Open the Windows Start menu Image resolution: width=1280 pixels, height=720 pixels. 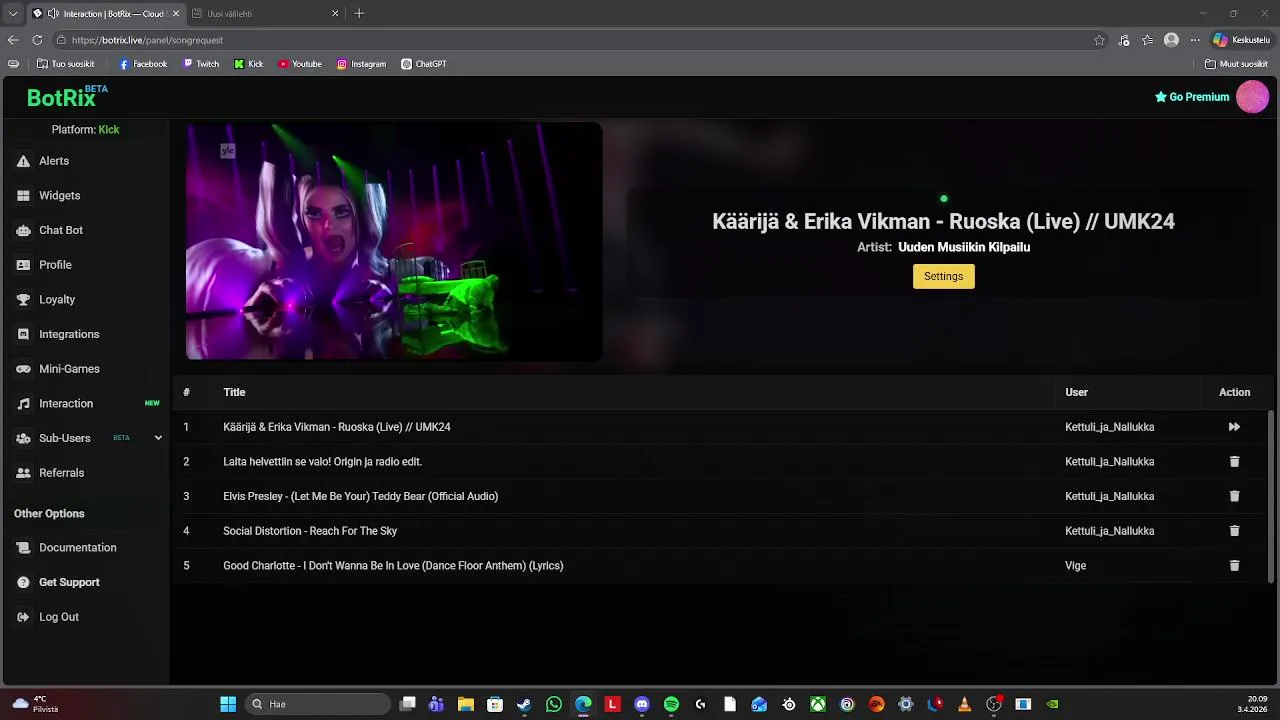pos(228,704)
